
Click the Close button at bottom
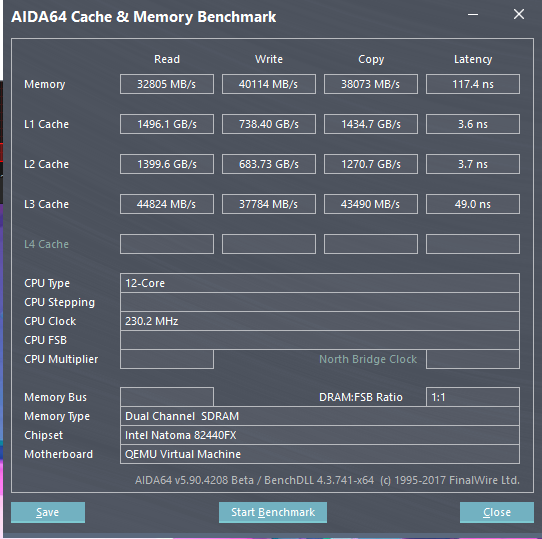[497, 512]
